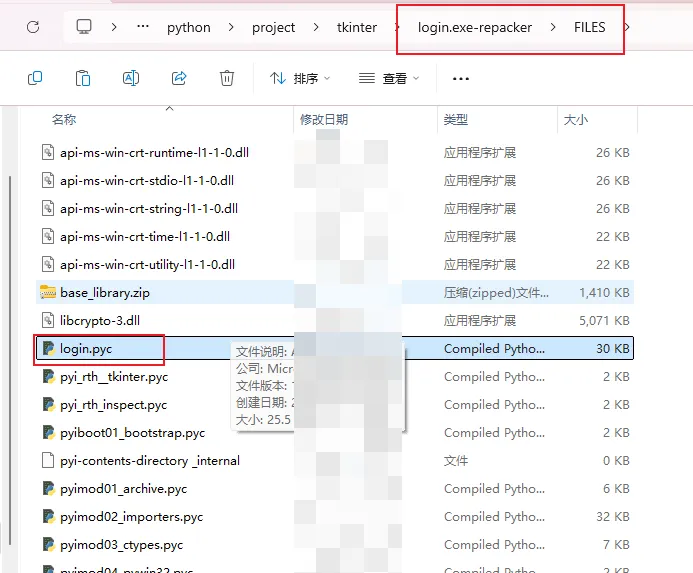The width and height of the screenshot is (693, 573).
Task: Click the sort arrow above 名称 column
Action: pos(169,108)
